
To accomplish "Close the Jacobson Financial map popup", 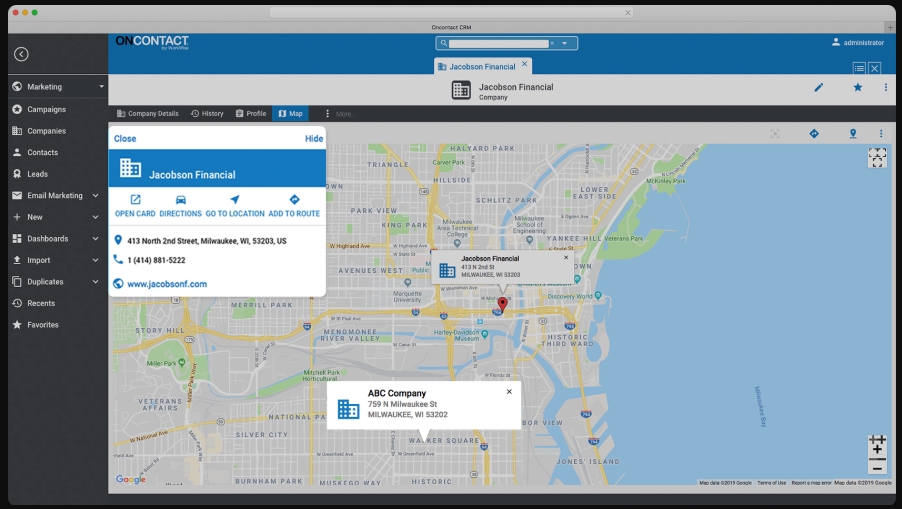I will click(566, 258).
